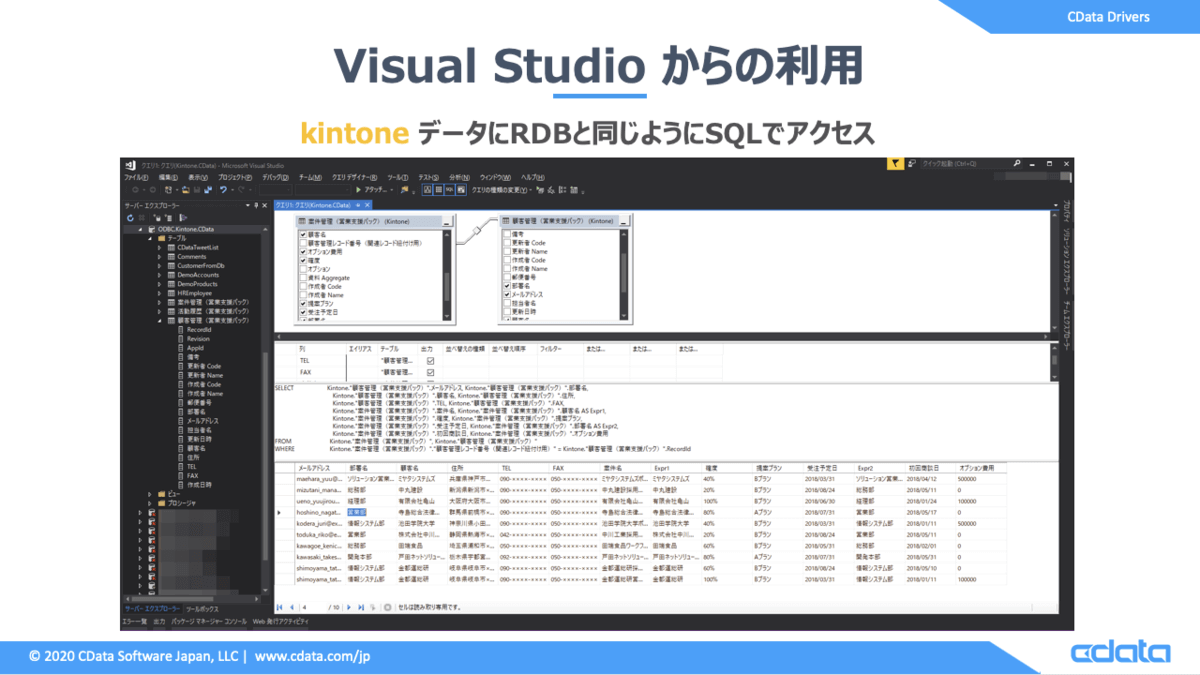The image size is (1200, 675).
Task: Open the クエリ デザイナー menu
Action: pos(354,178)
